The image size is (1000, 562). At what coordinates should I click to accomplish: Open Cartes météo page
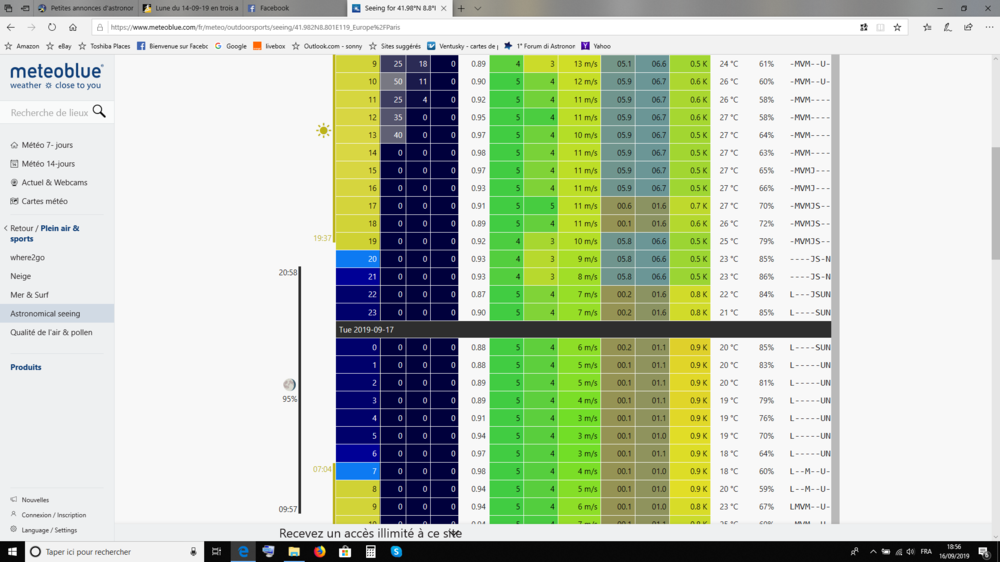45,201
